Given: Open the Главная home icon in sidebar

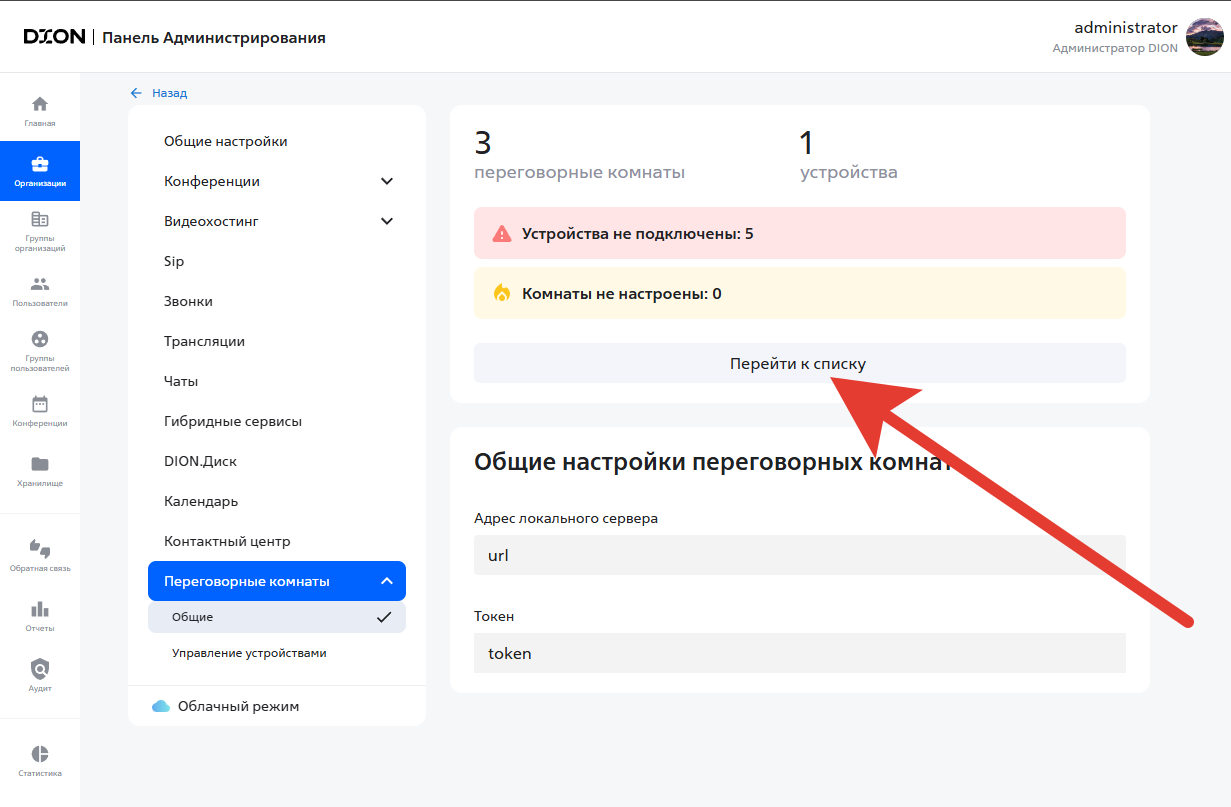Looking at the screenshot, I should point(40,105).
